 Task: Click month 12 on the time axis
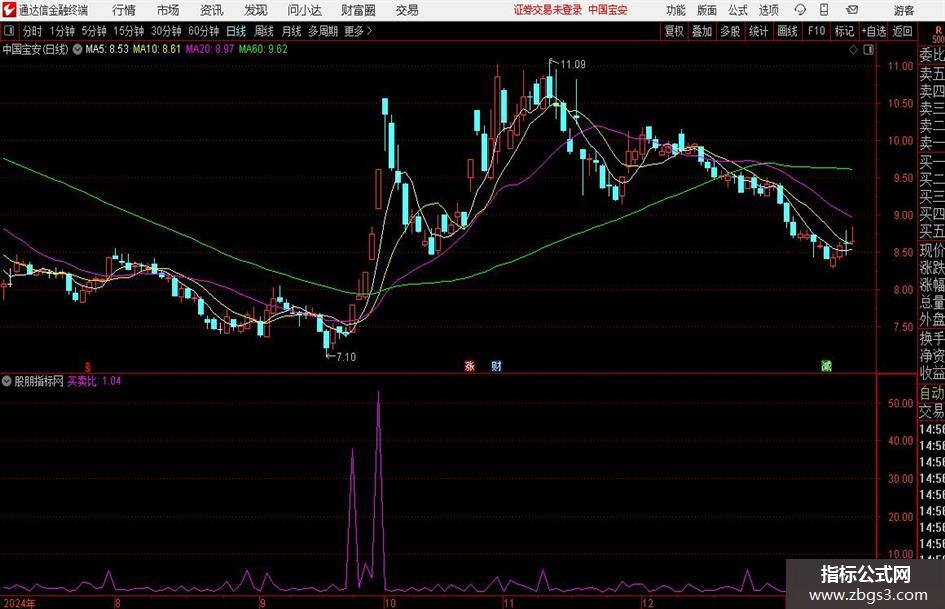(x=647, y=603)
